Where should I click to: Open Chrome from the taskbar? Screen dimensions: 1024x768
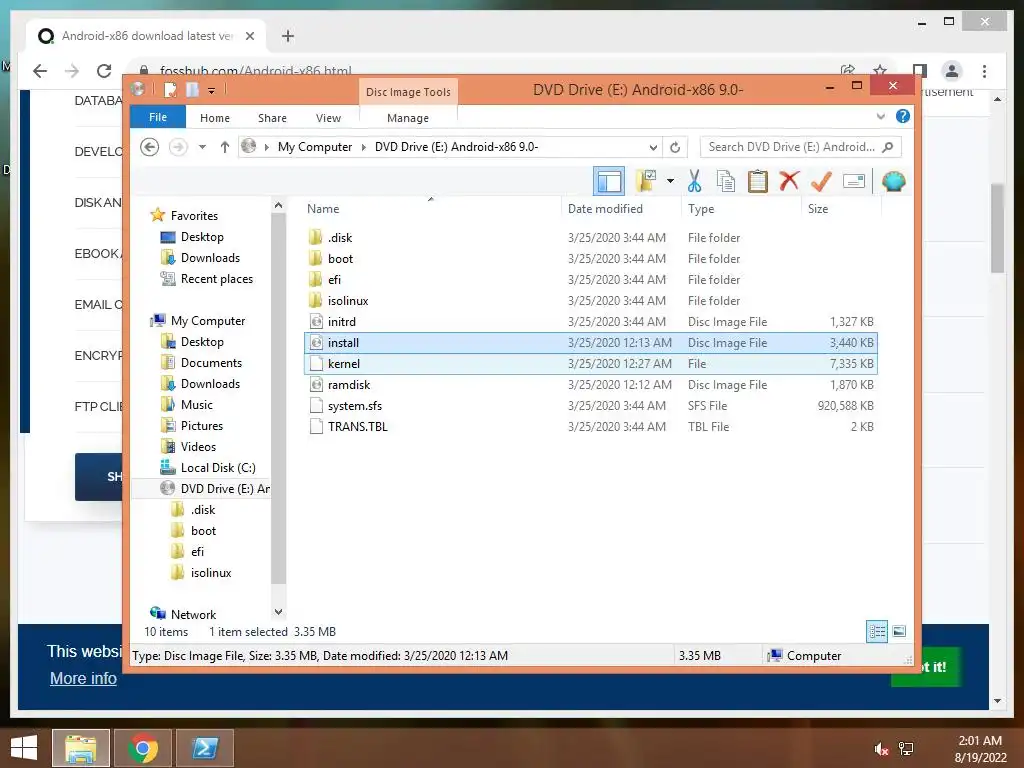pyautogui.click(x=143, y=748)
